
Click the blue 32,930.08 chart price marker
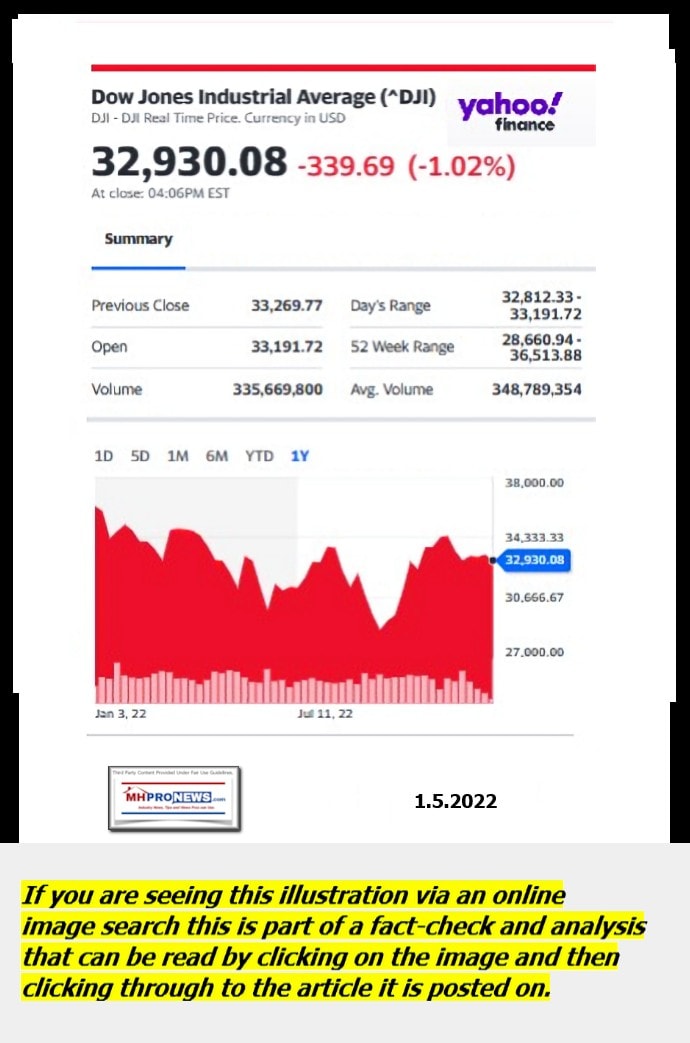point(534,560)
